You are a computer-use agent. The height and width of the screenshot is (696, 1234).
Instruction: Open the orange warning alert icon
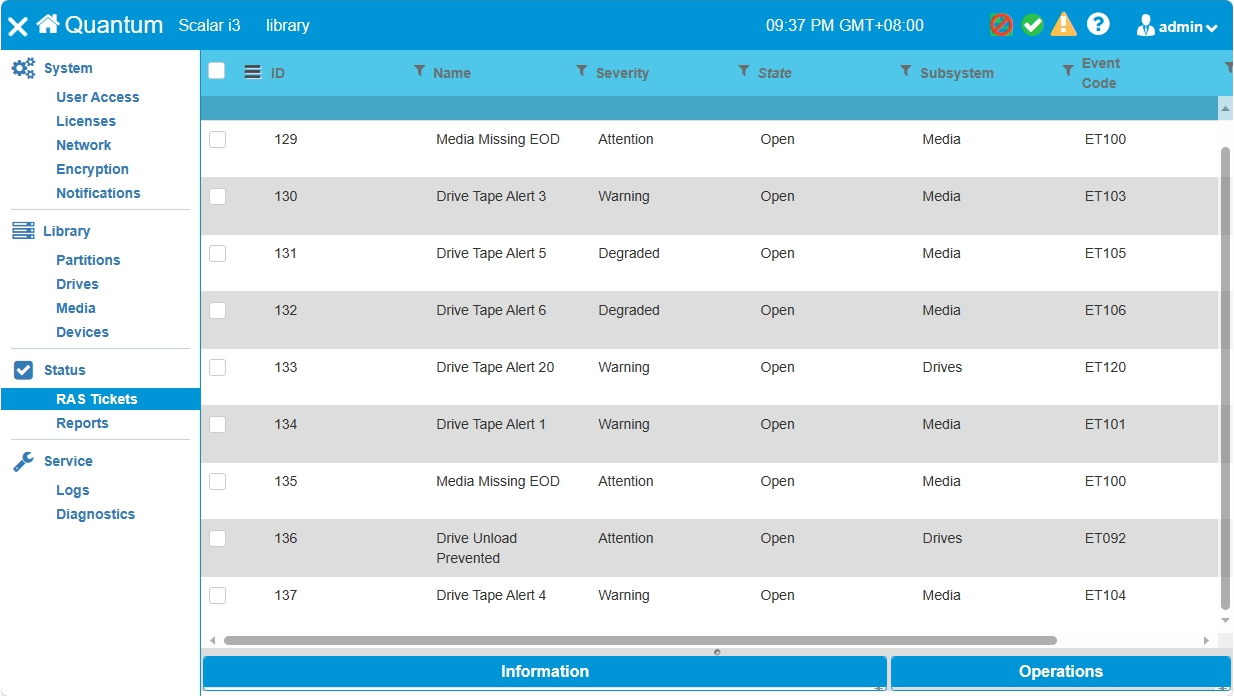(x=1064, y=25)
